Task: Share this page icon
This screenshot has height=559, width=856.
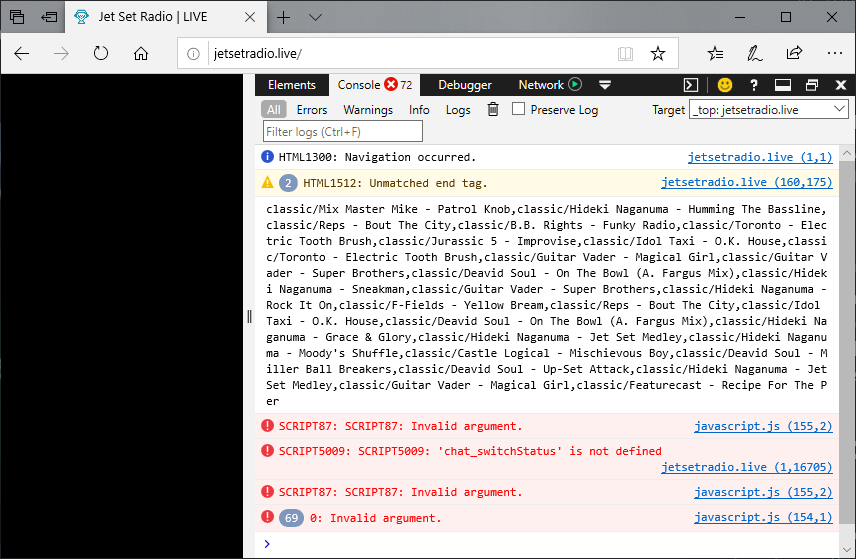Action: coord(794,53)
